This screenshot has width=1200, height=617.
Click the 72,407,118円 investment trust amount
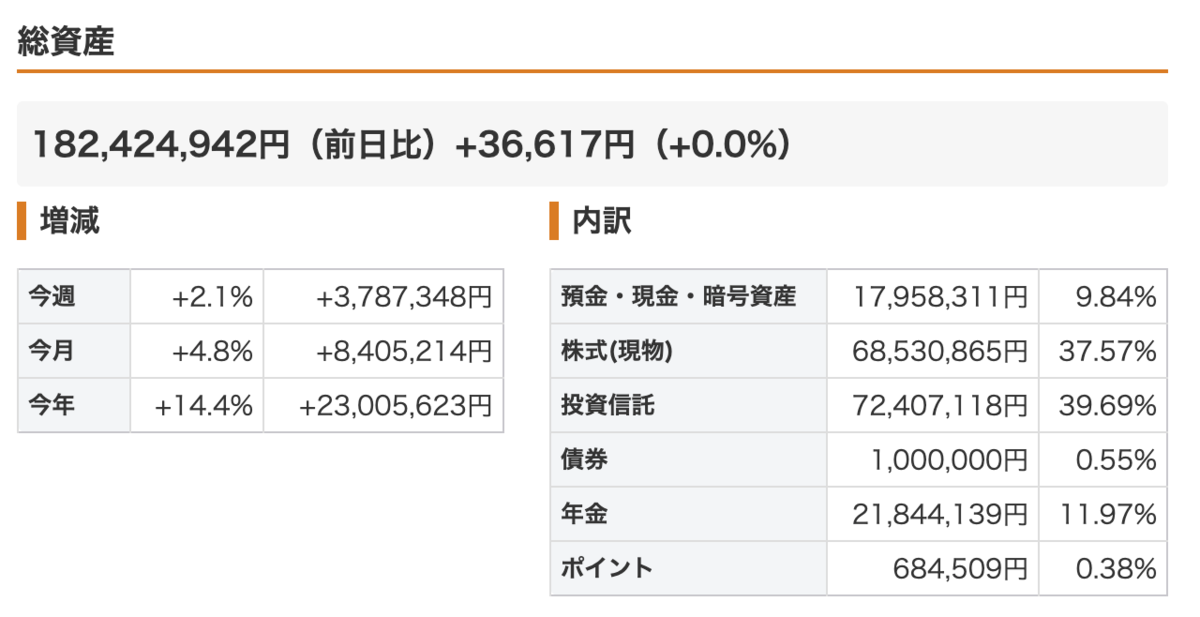[940, 405]
